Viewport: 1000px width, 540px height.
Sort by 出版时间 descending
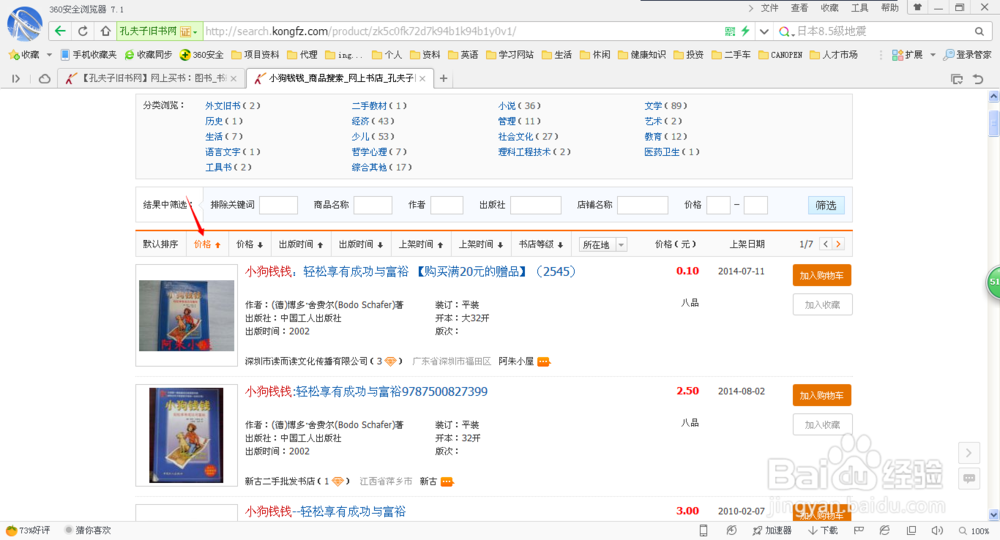(x=360, y=244)
